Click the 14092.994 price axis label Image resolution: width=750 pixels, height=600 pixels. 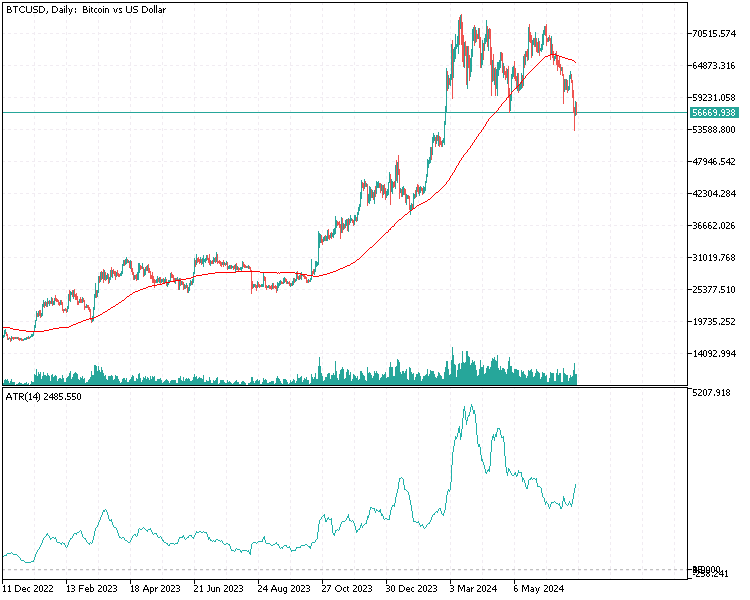click(x=714, y=354)
